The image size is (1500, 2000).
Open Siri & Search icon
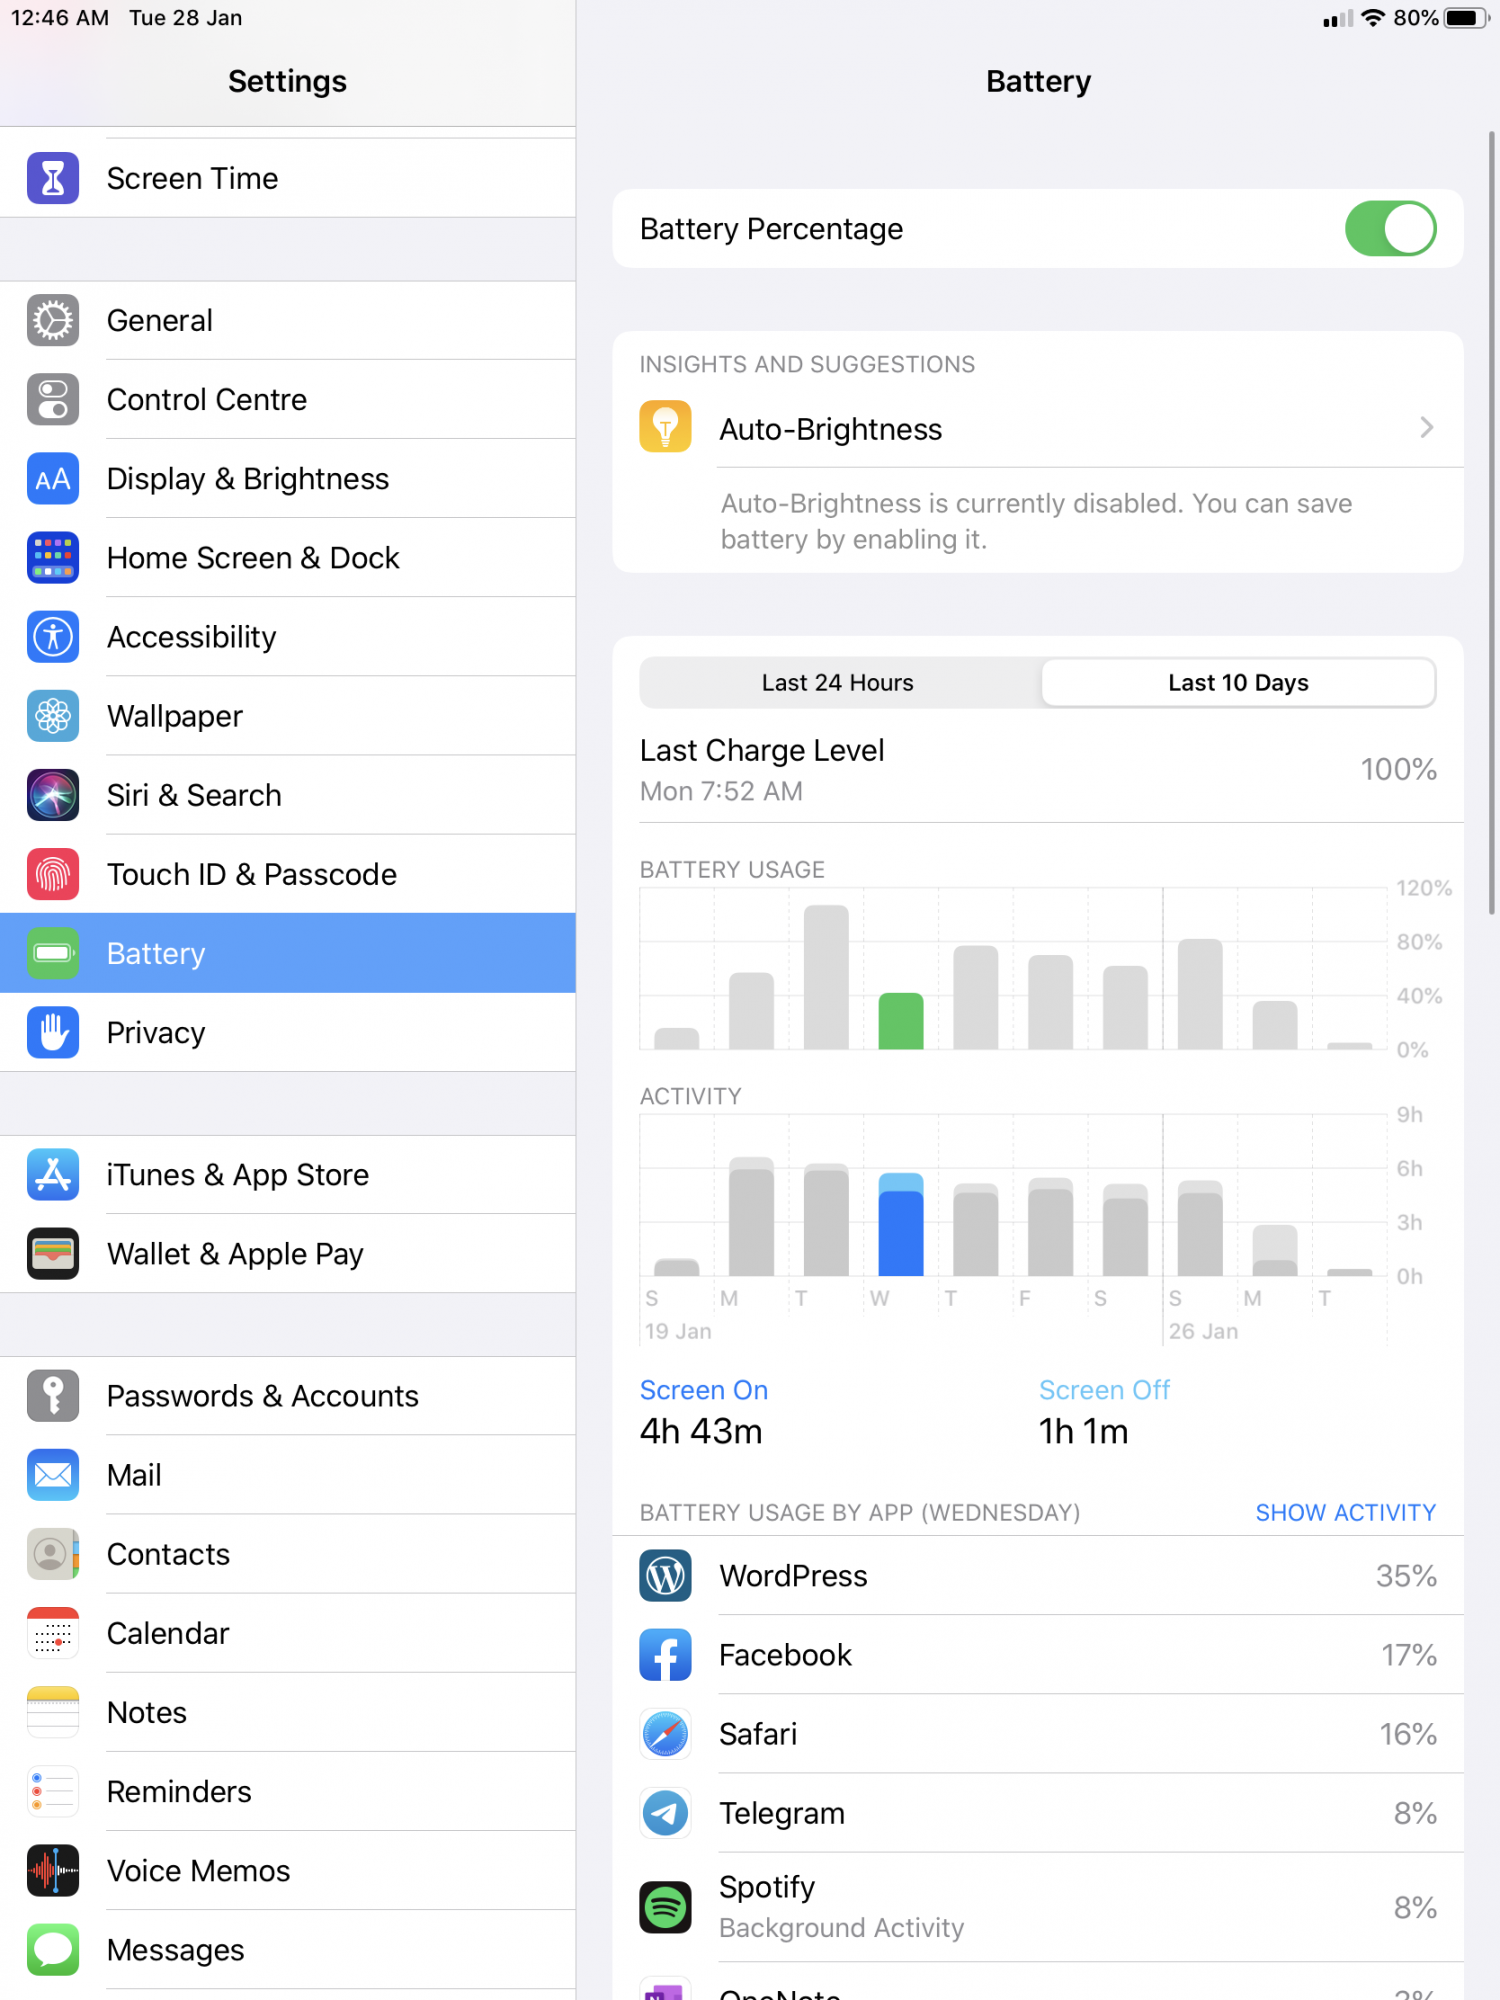[53, 795]
